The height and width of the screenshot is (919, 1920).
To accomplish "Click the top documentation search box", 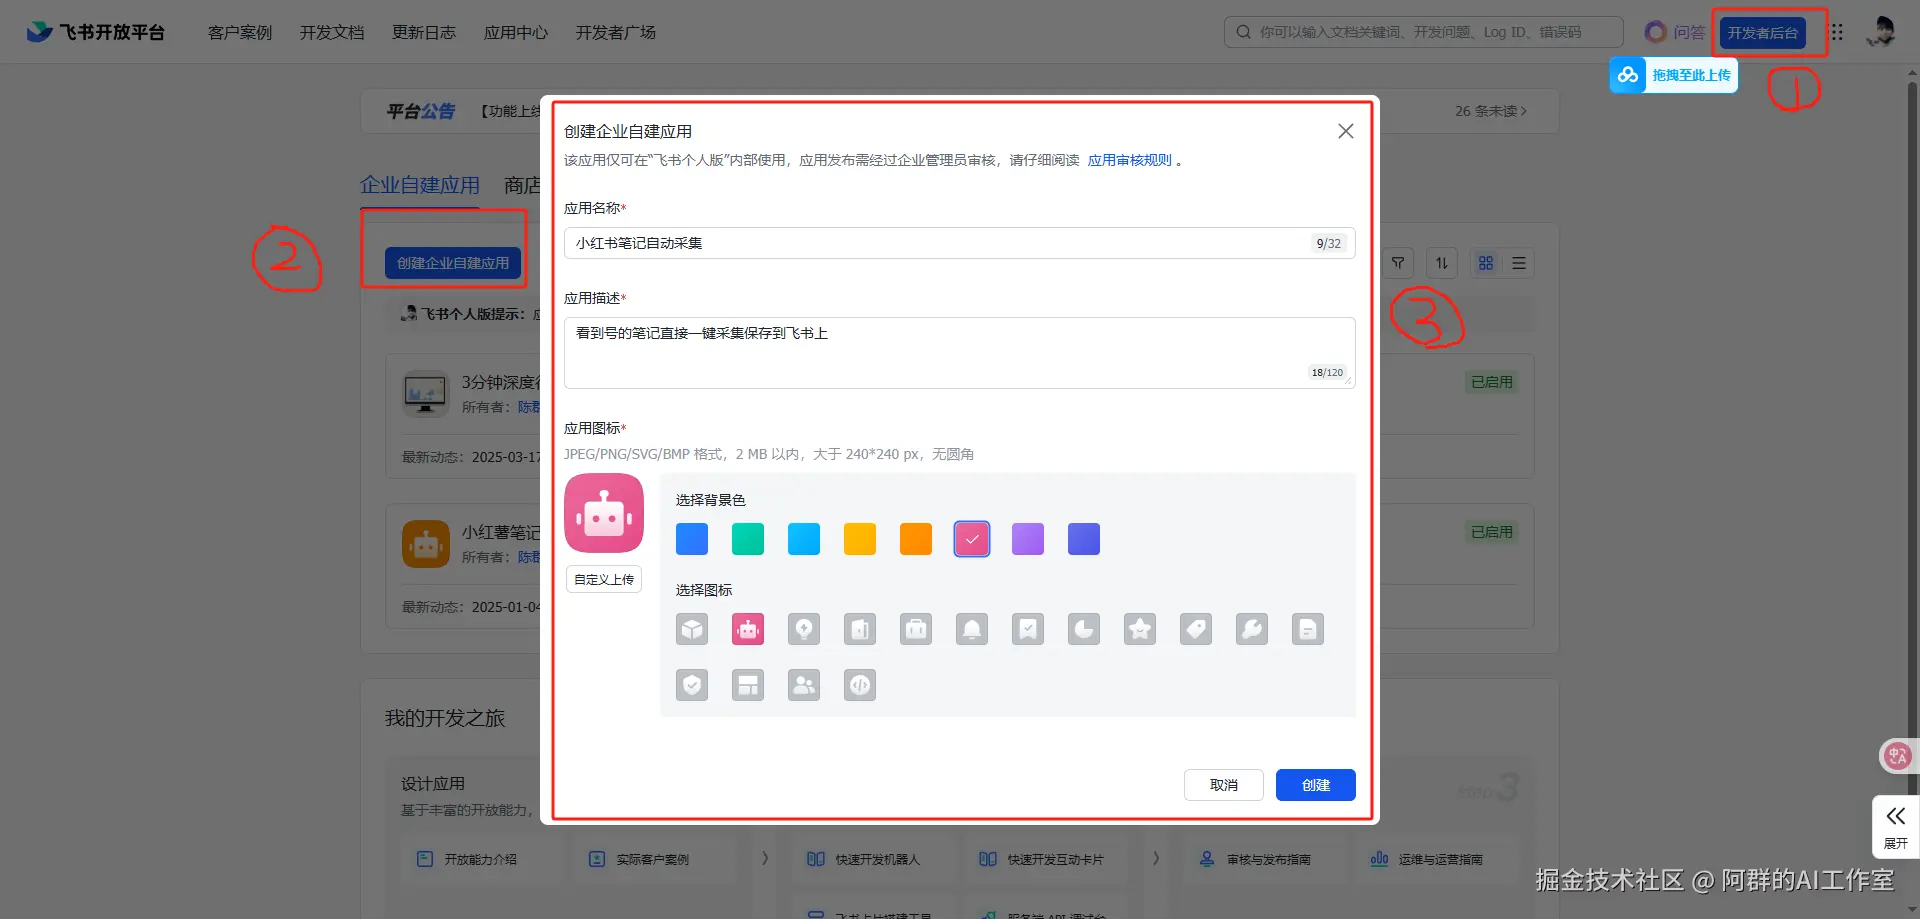I will (1423, 32).
